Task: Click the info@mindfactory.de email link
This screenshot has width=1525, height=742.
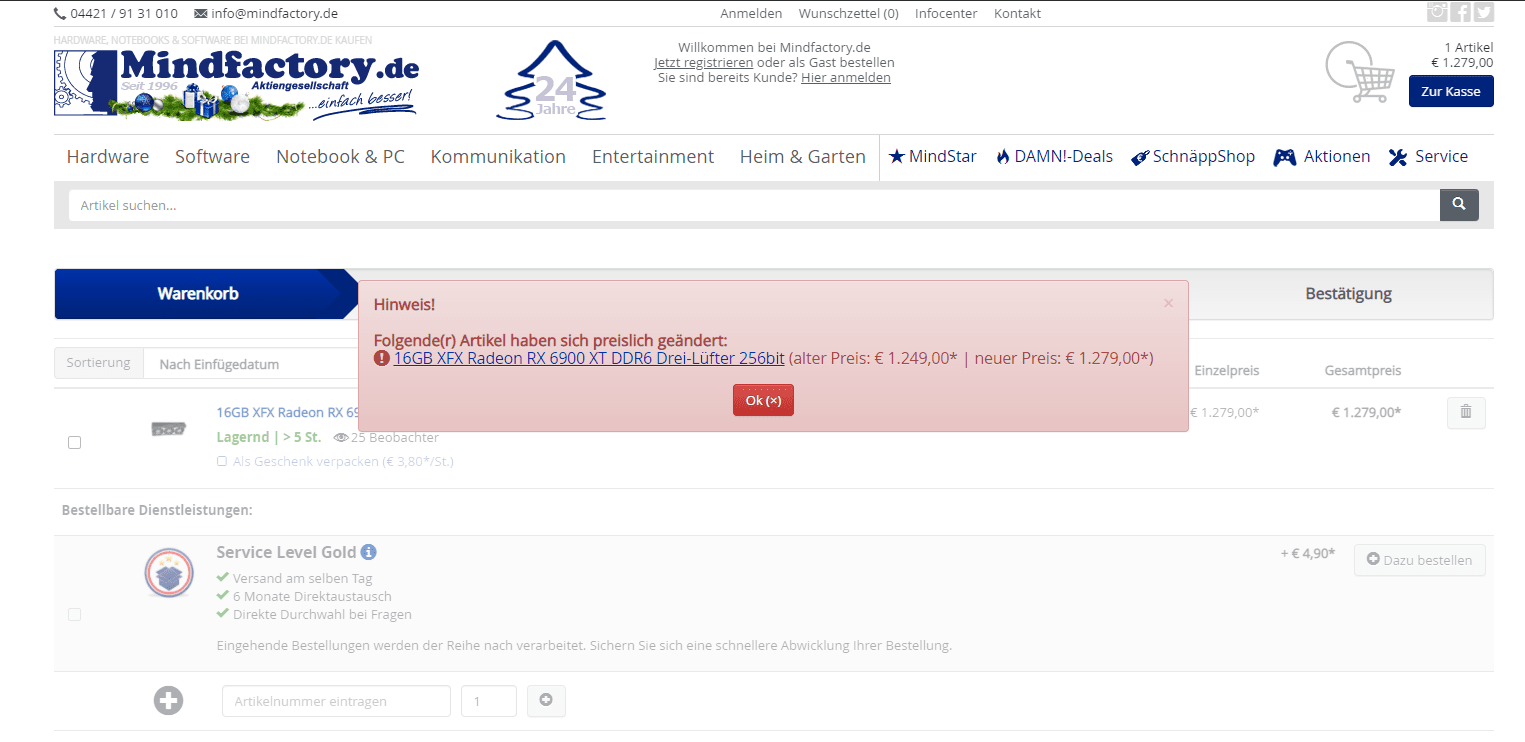Action: point(266,13)
